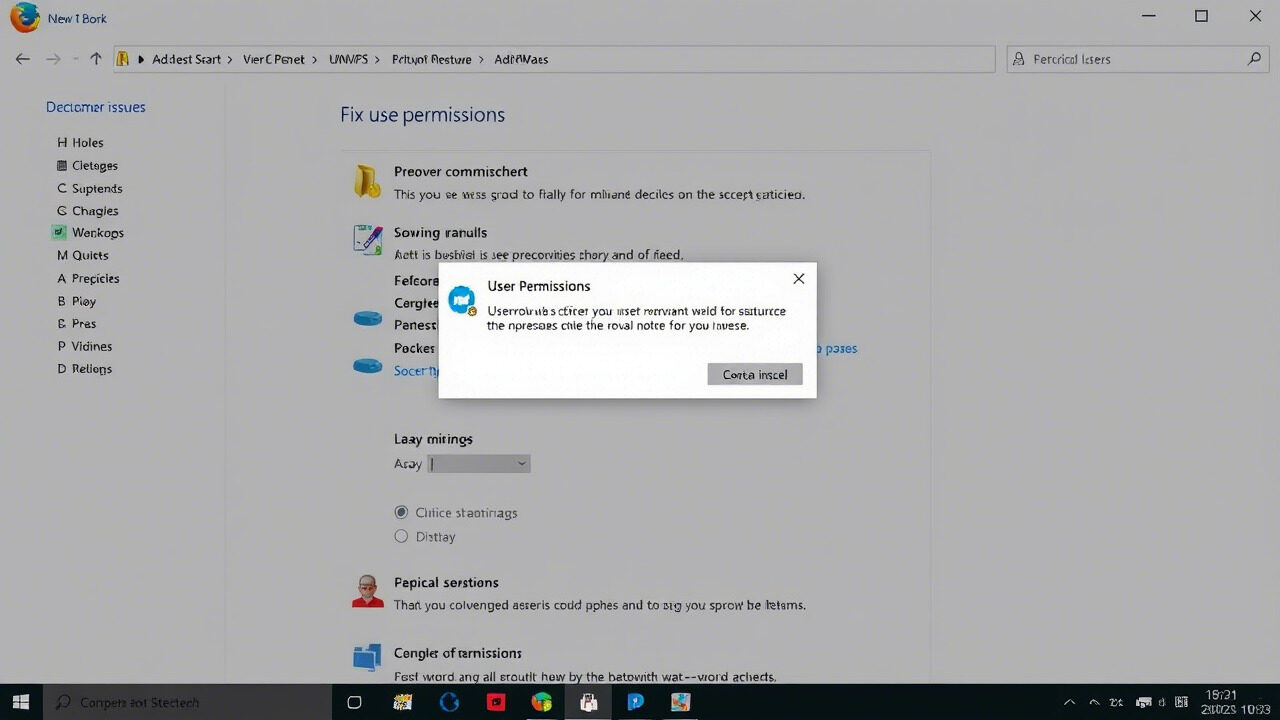Click the blue app icon in User Permissions dialog
The image size is (1280, 720).
click(462, 299)
